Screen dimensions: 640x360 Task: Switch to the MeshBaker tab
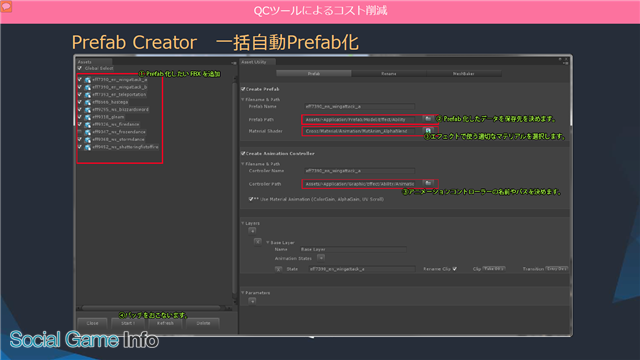pyautogui.click(x=464, y=73)
